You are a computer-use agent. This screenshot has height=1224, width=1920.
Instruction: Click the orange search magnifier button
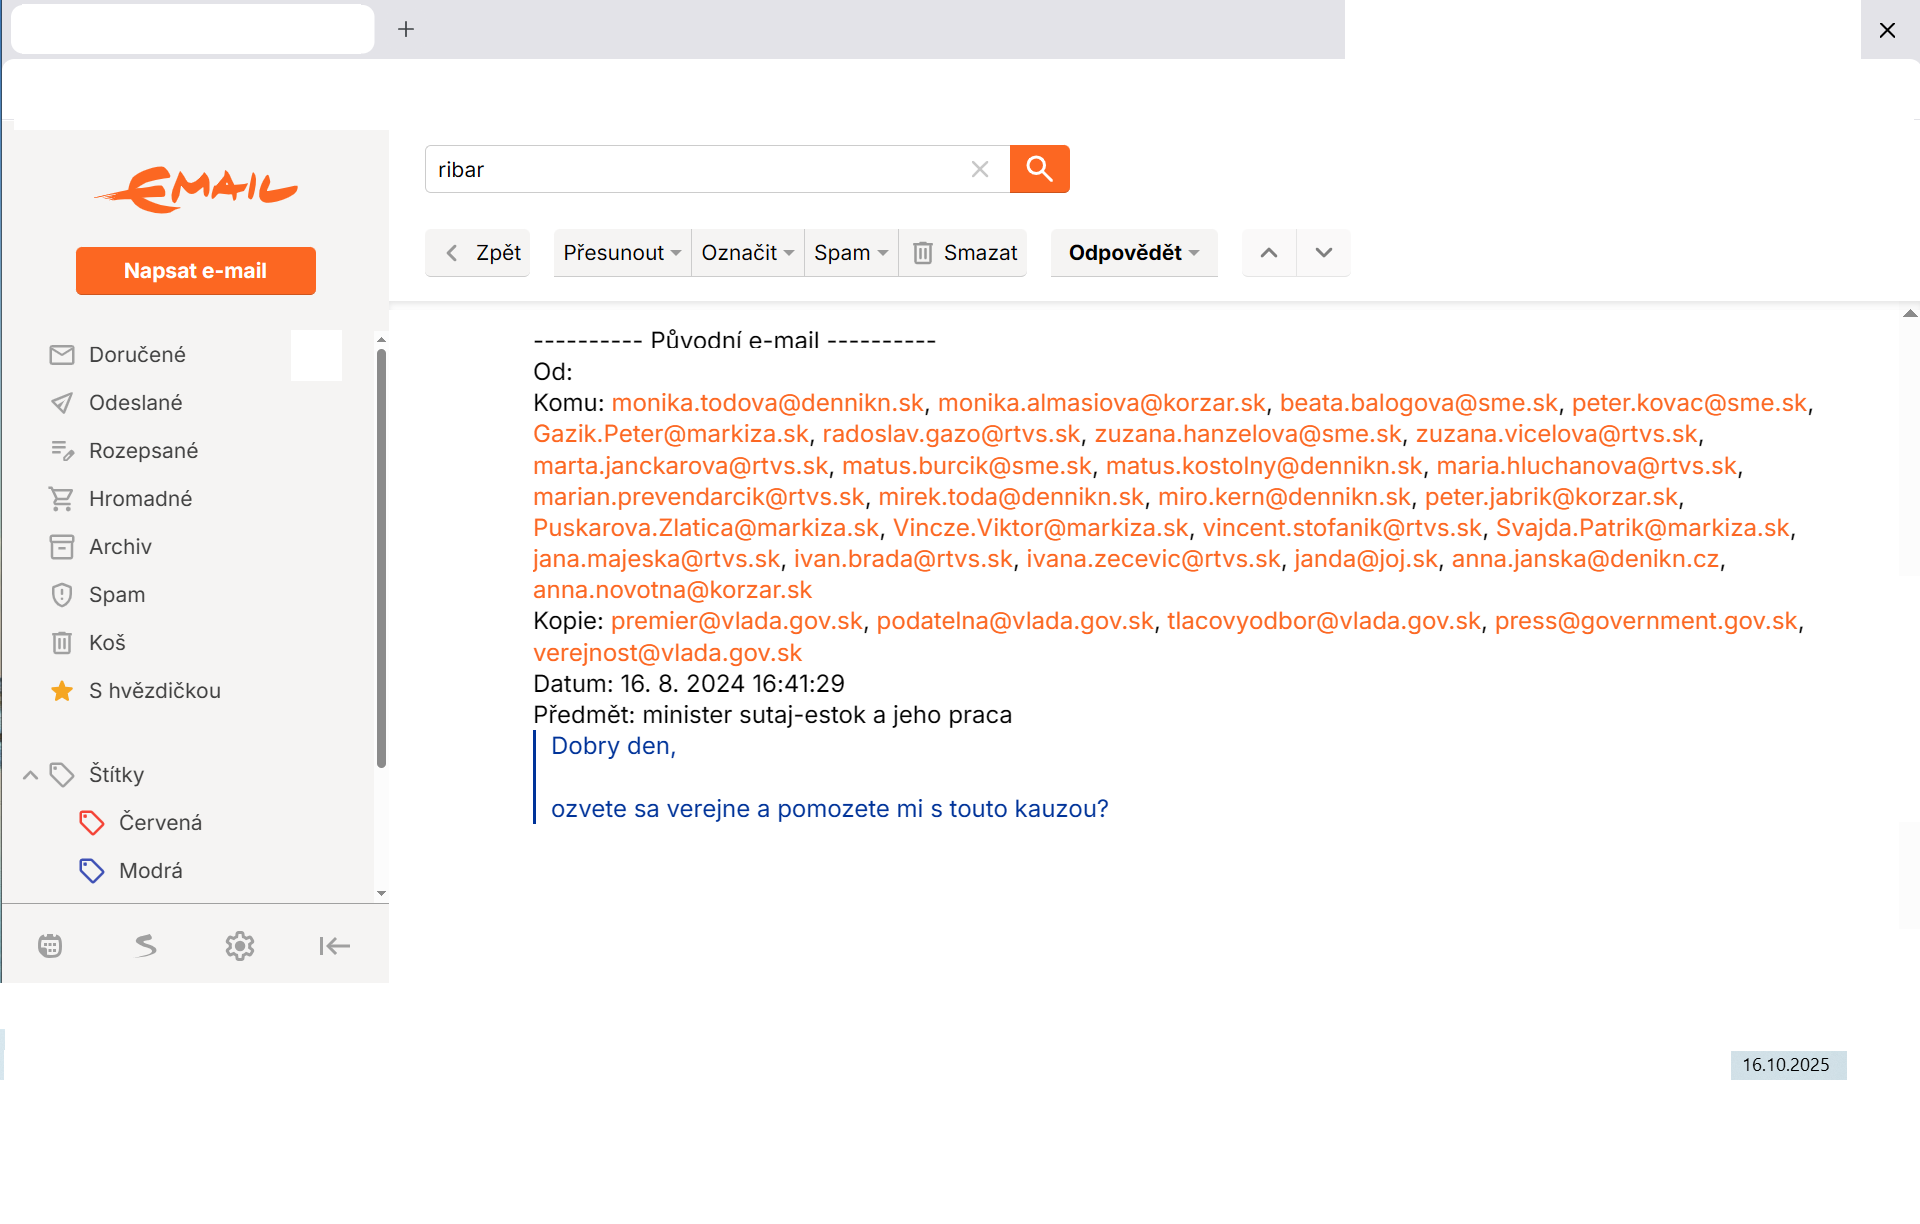(x=1039, y=169)
